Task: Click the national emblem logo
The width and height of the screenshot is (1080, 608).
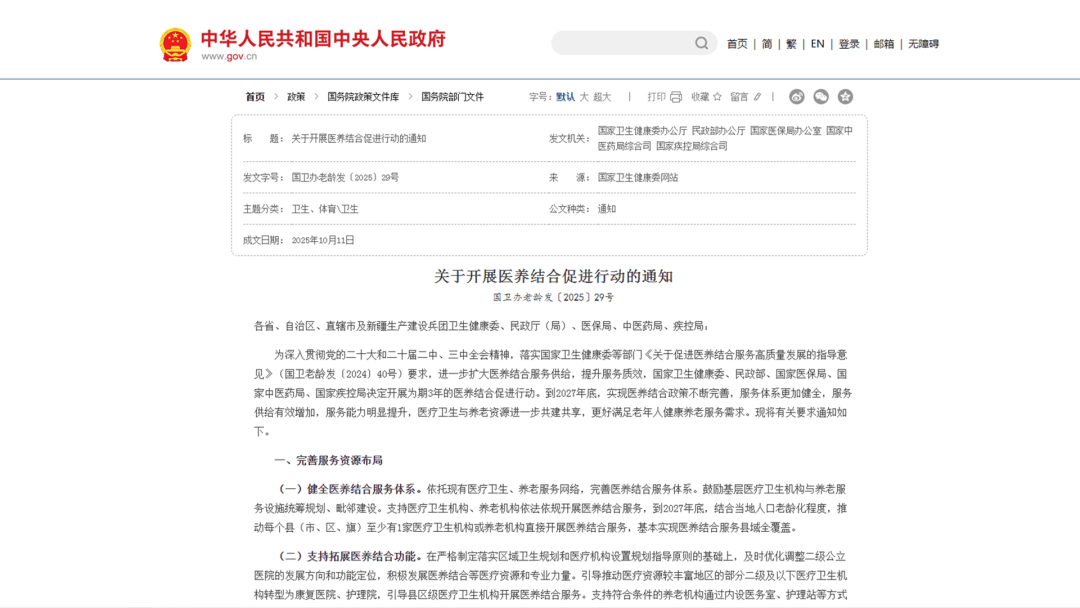Action: click(175, 44)
